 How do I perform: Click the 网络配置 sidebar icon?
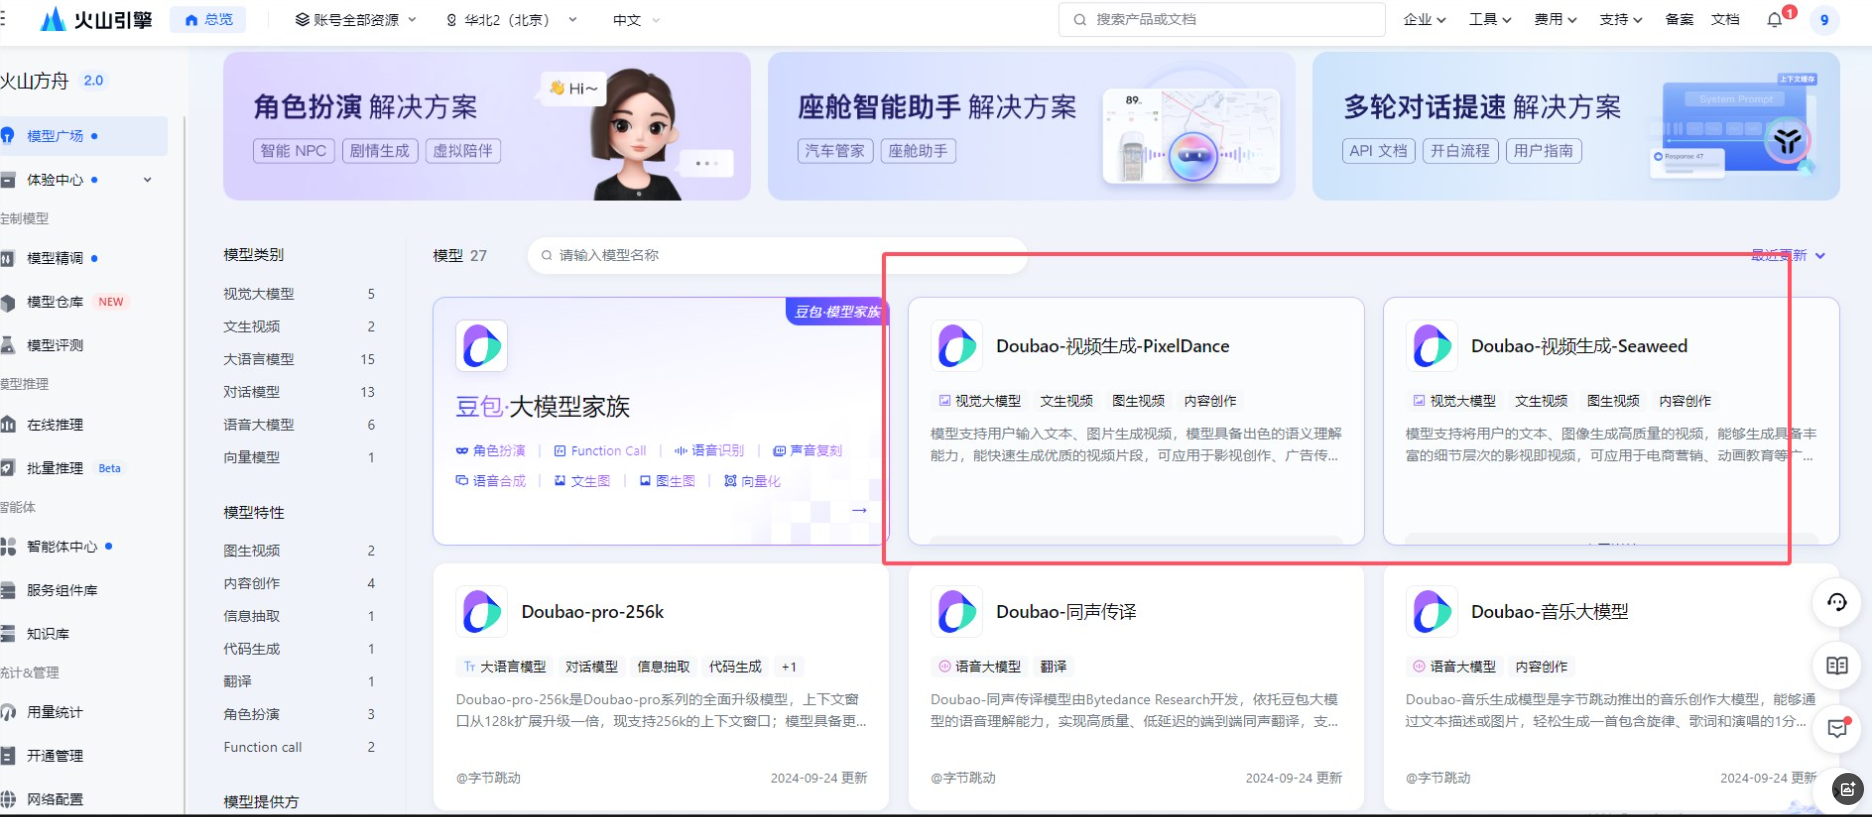click(8, 799)
